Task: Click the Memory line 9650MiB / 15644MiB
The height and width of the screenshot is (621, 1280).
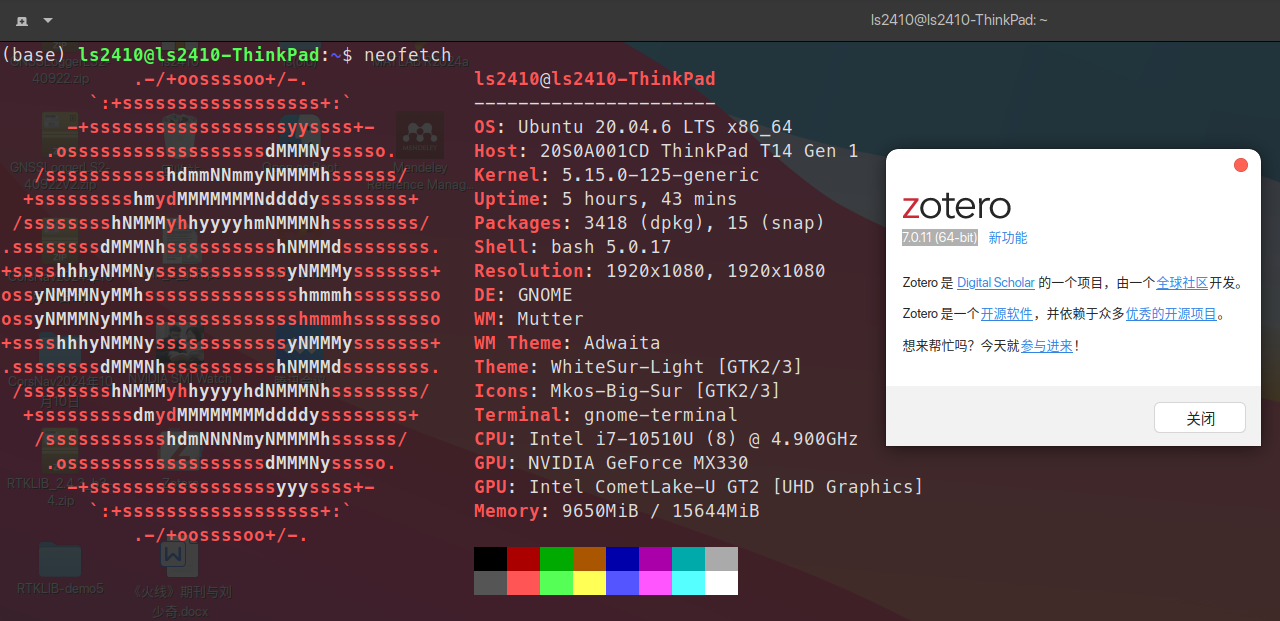Action: [x=617, y=511]
